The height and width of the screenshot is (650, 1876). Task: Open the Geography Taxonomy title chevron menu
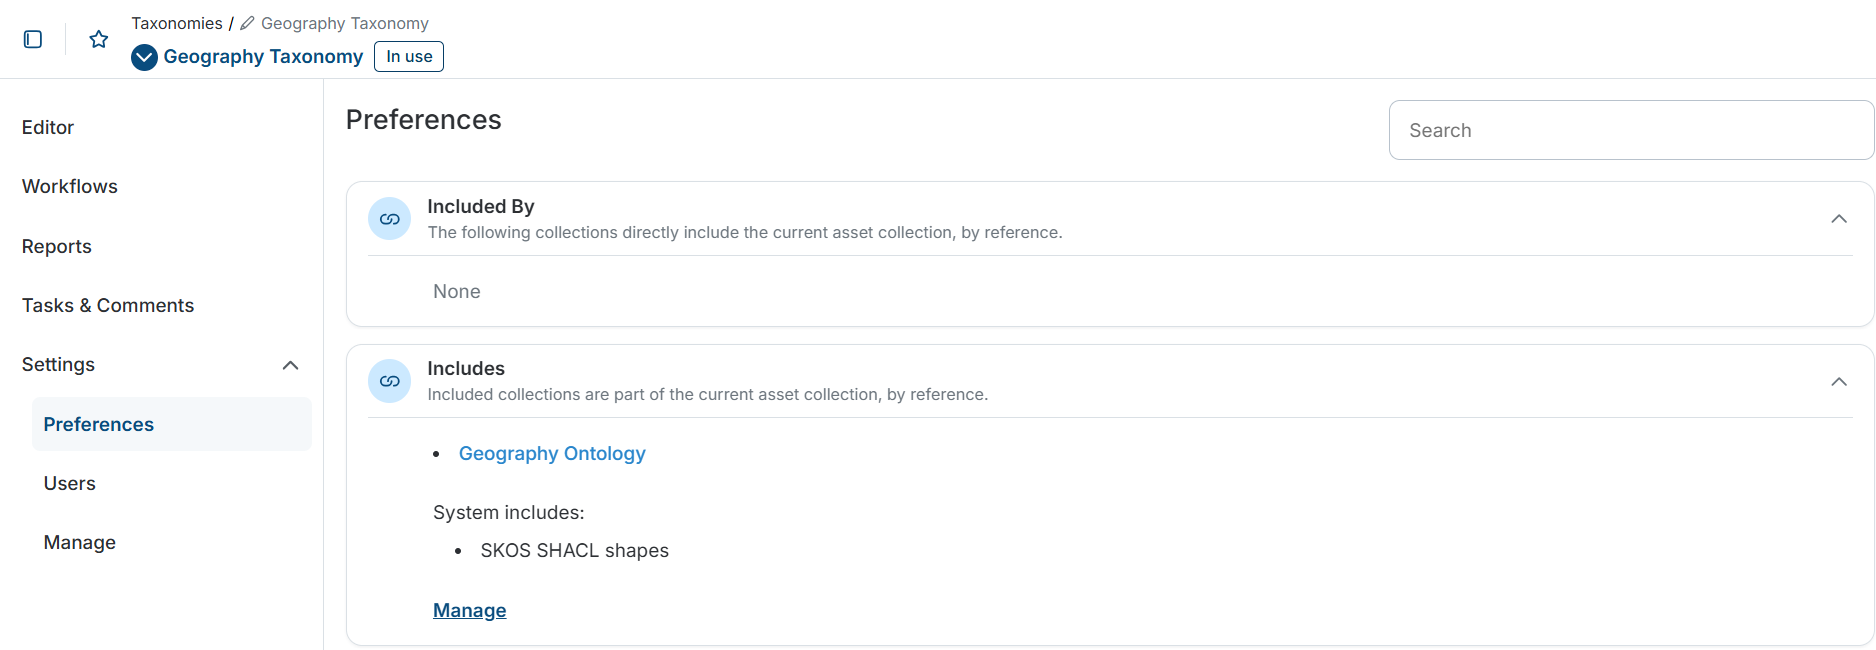(x=143, y=57)
